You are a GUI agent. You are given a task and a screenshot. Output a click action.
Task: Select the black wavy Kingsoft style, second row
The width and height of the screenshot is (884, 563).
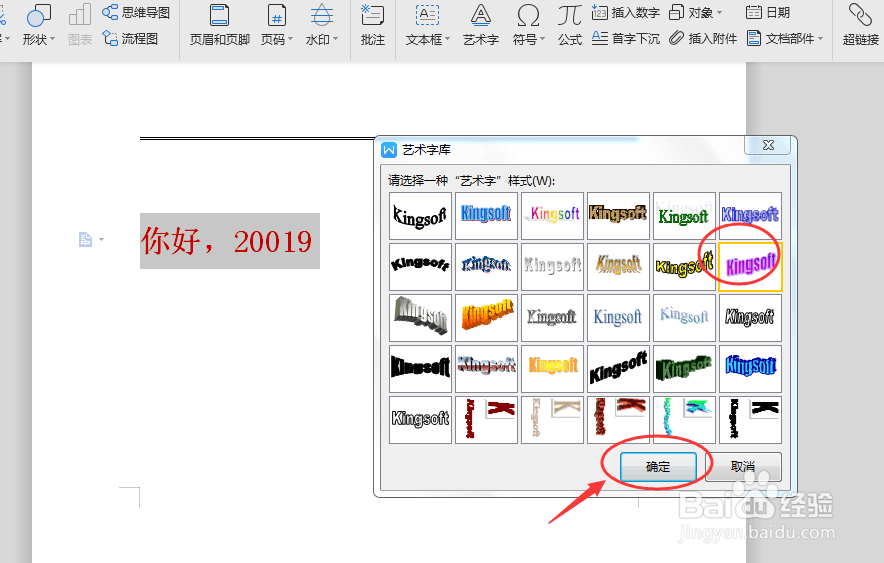pos(420,267)
